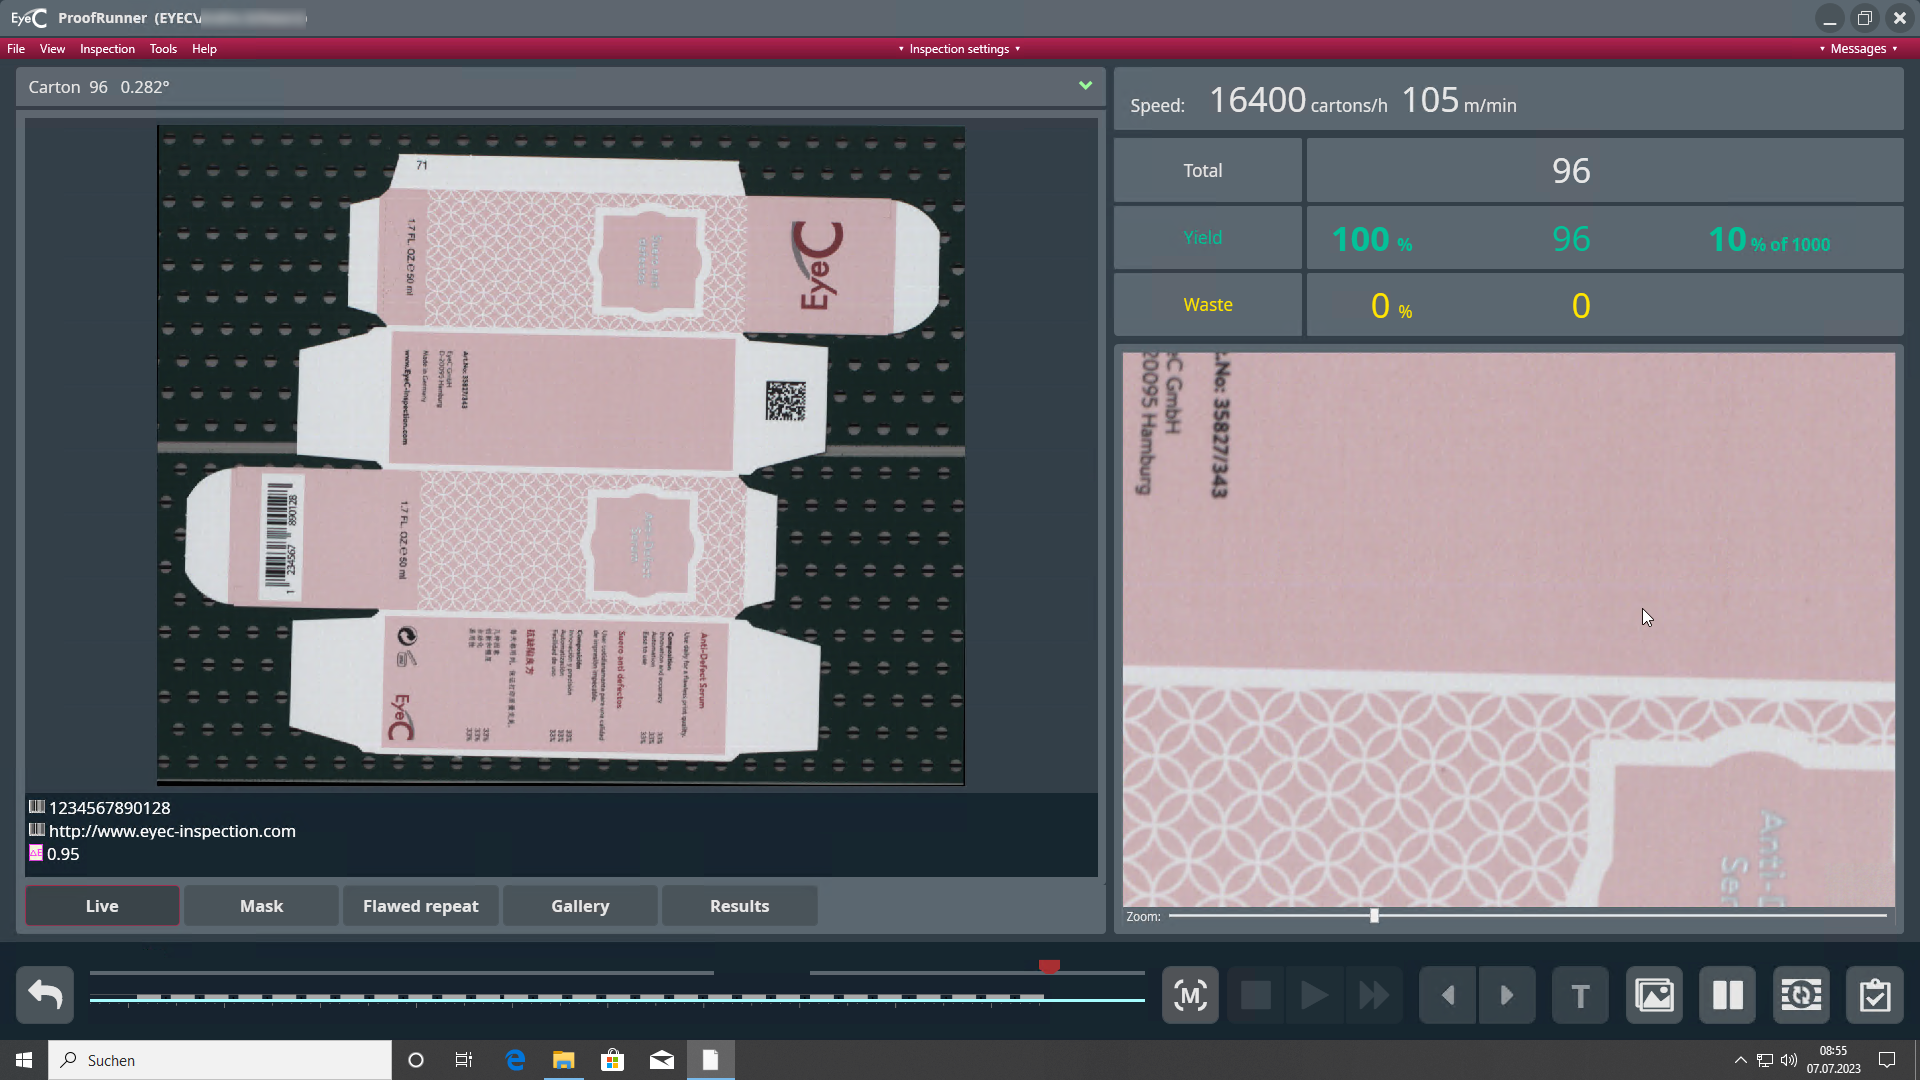Open File Explorer from the taskbar
Screen dimensions: 1920x1080
click(x=564, y=1060)
